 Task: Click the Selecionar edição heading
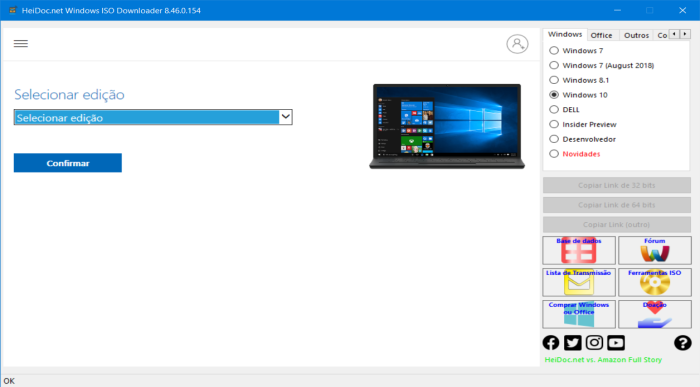69,95
